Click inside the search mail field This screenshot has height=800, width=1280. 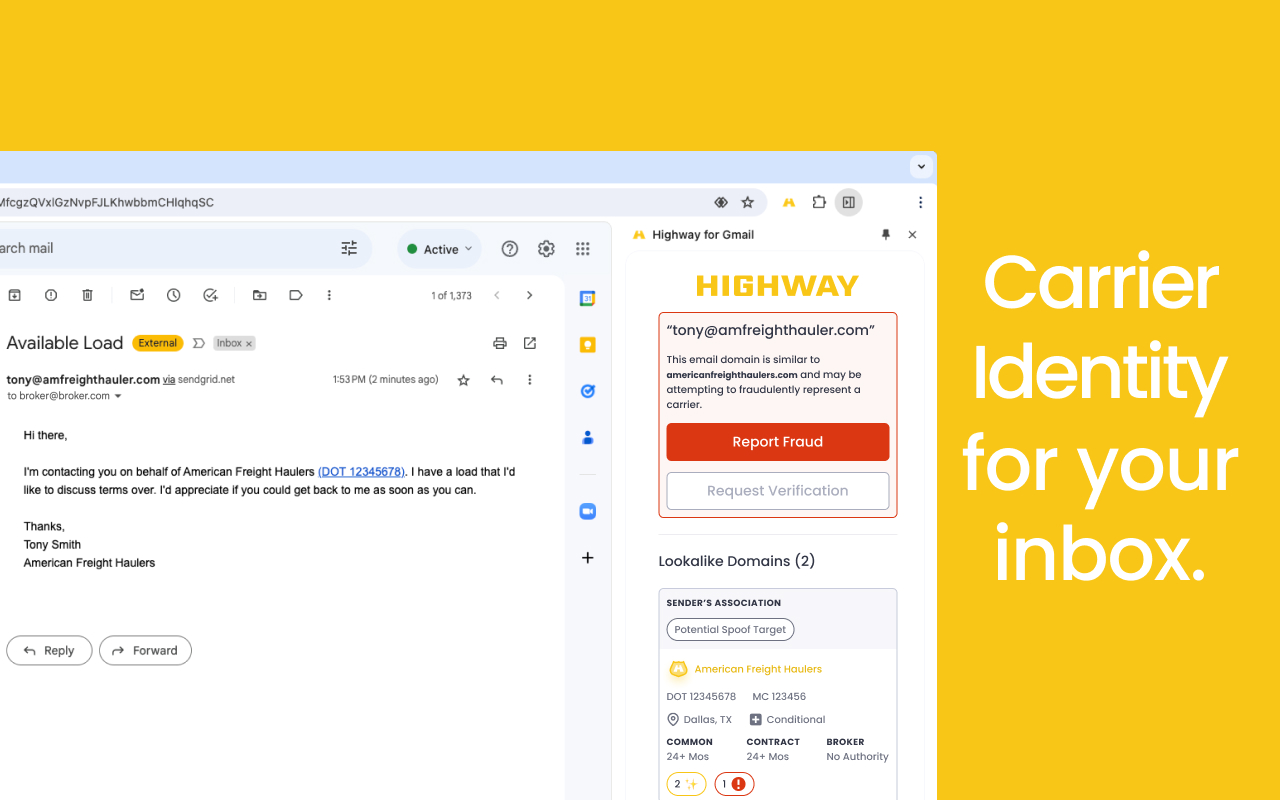[150, 247]
